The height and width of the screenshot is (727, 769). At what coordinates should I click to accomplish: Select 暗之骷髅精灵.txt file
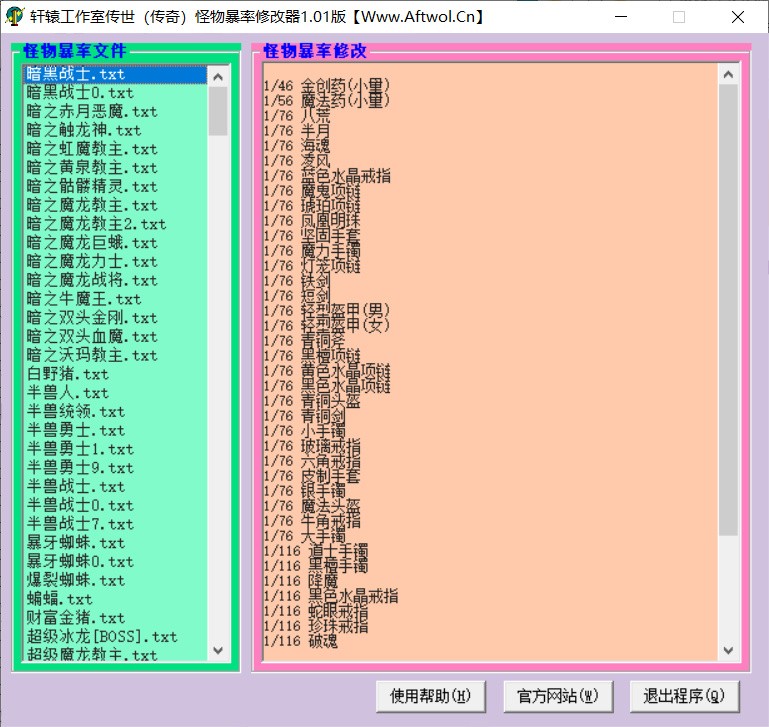[x=115, y=187]
